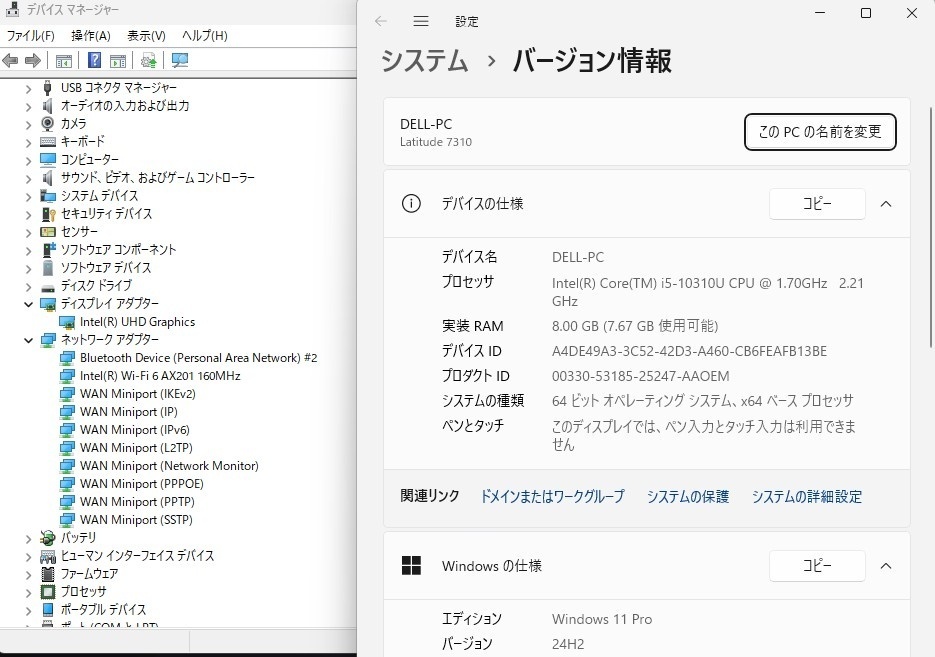Screen dimensions: 935x657
Task: Click the keyboard icon beside キーボード
Action: (x=48, y=141)
